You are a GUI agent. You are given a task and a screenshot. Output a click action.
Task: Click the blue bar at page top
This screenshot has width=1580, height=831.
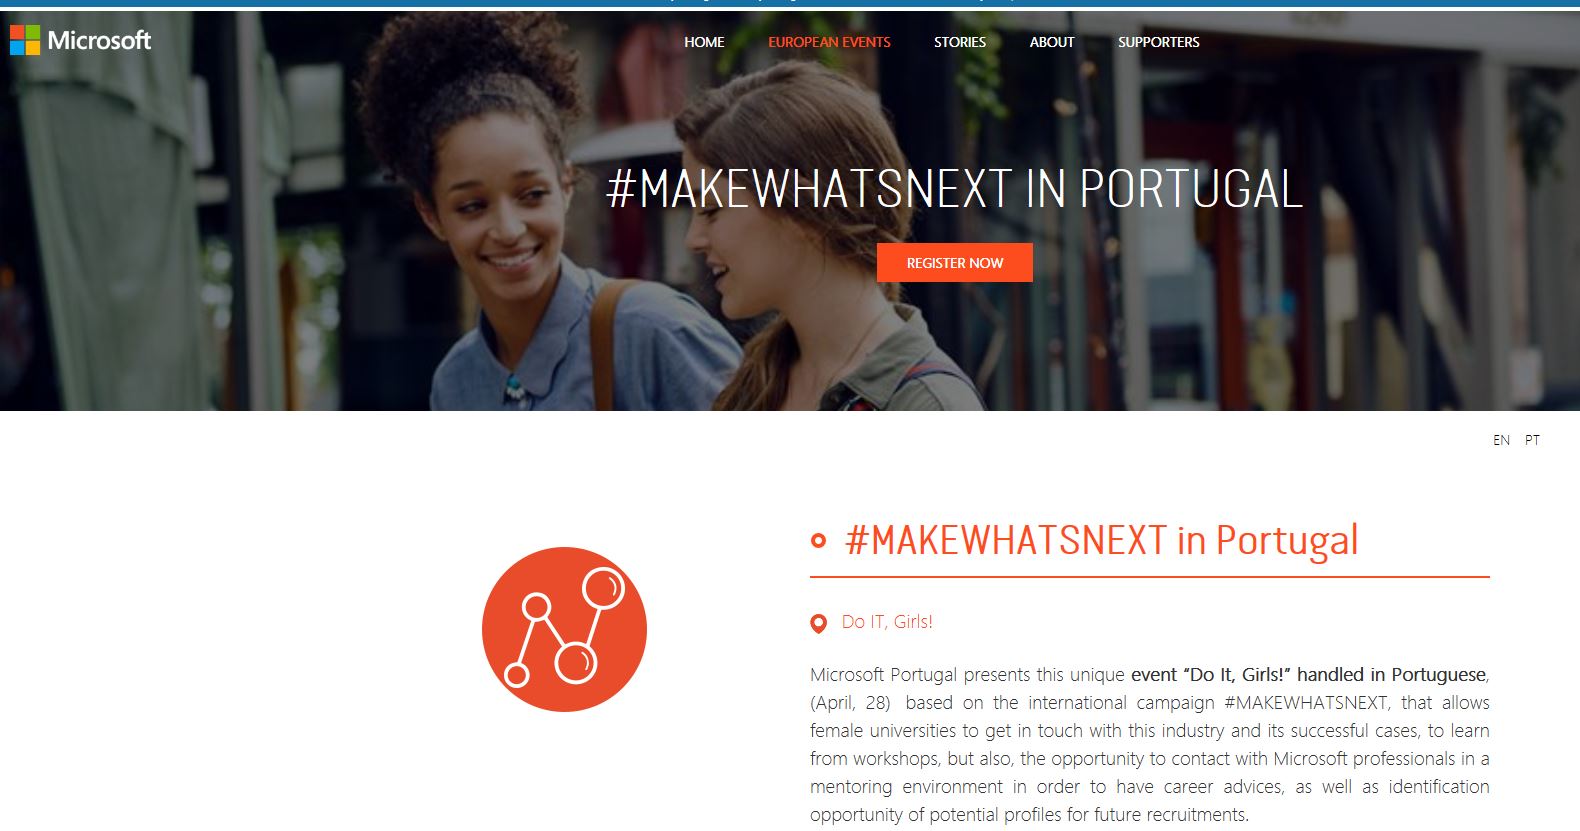pos(790,4)
